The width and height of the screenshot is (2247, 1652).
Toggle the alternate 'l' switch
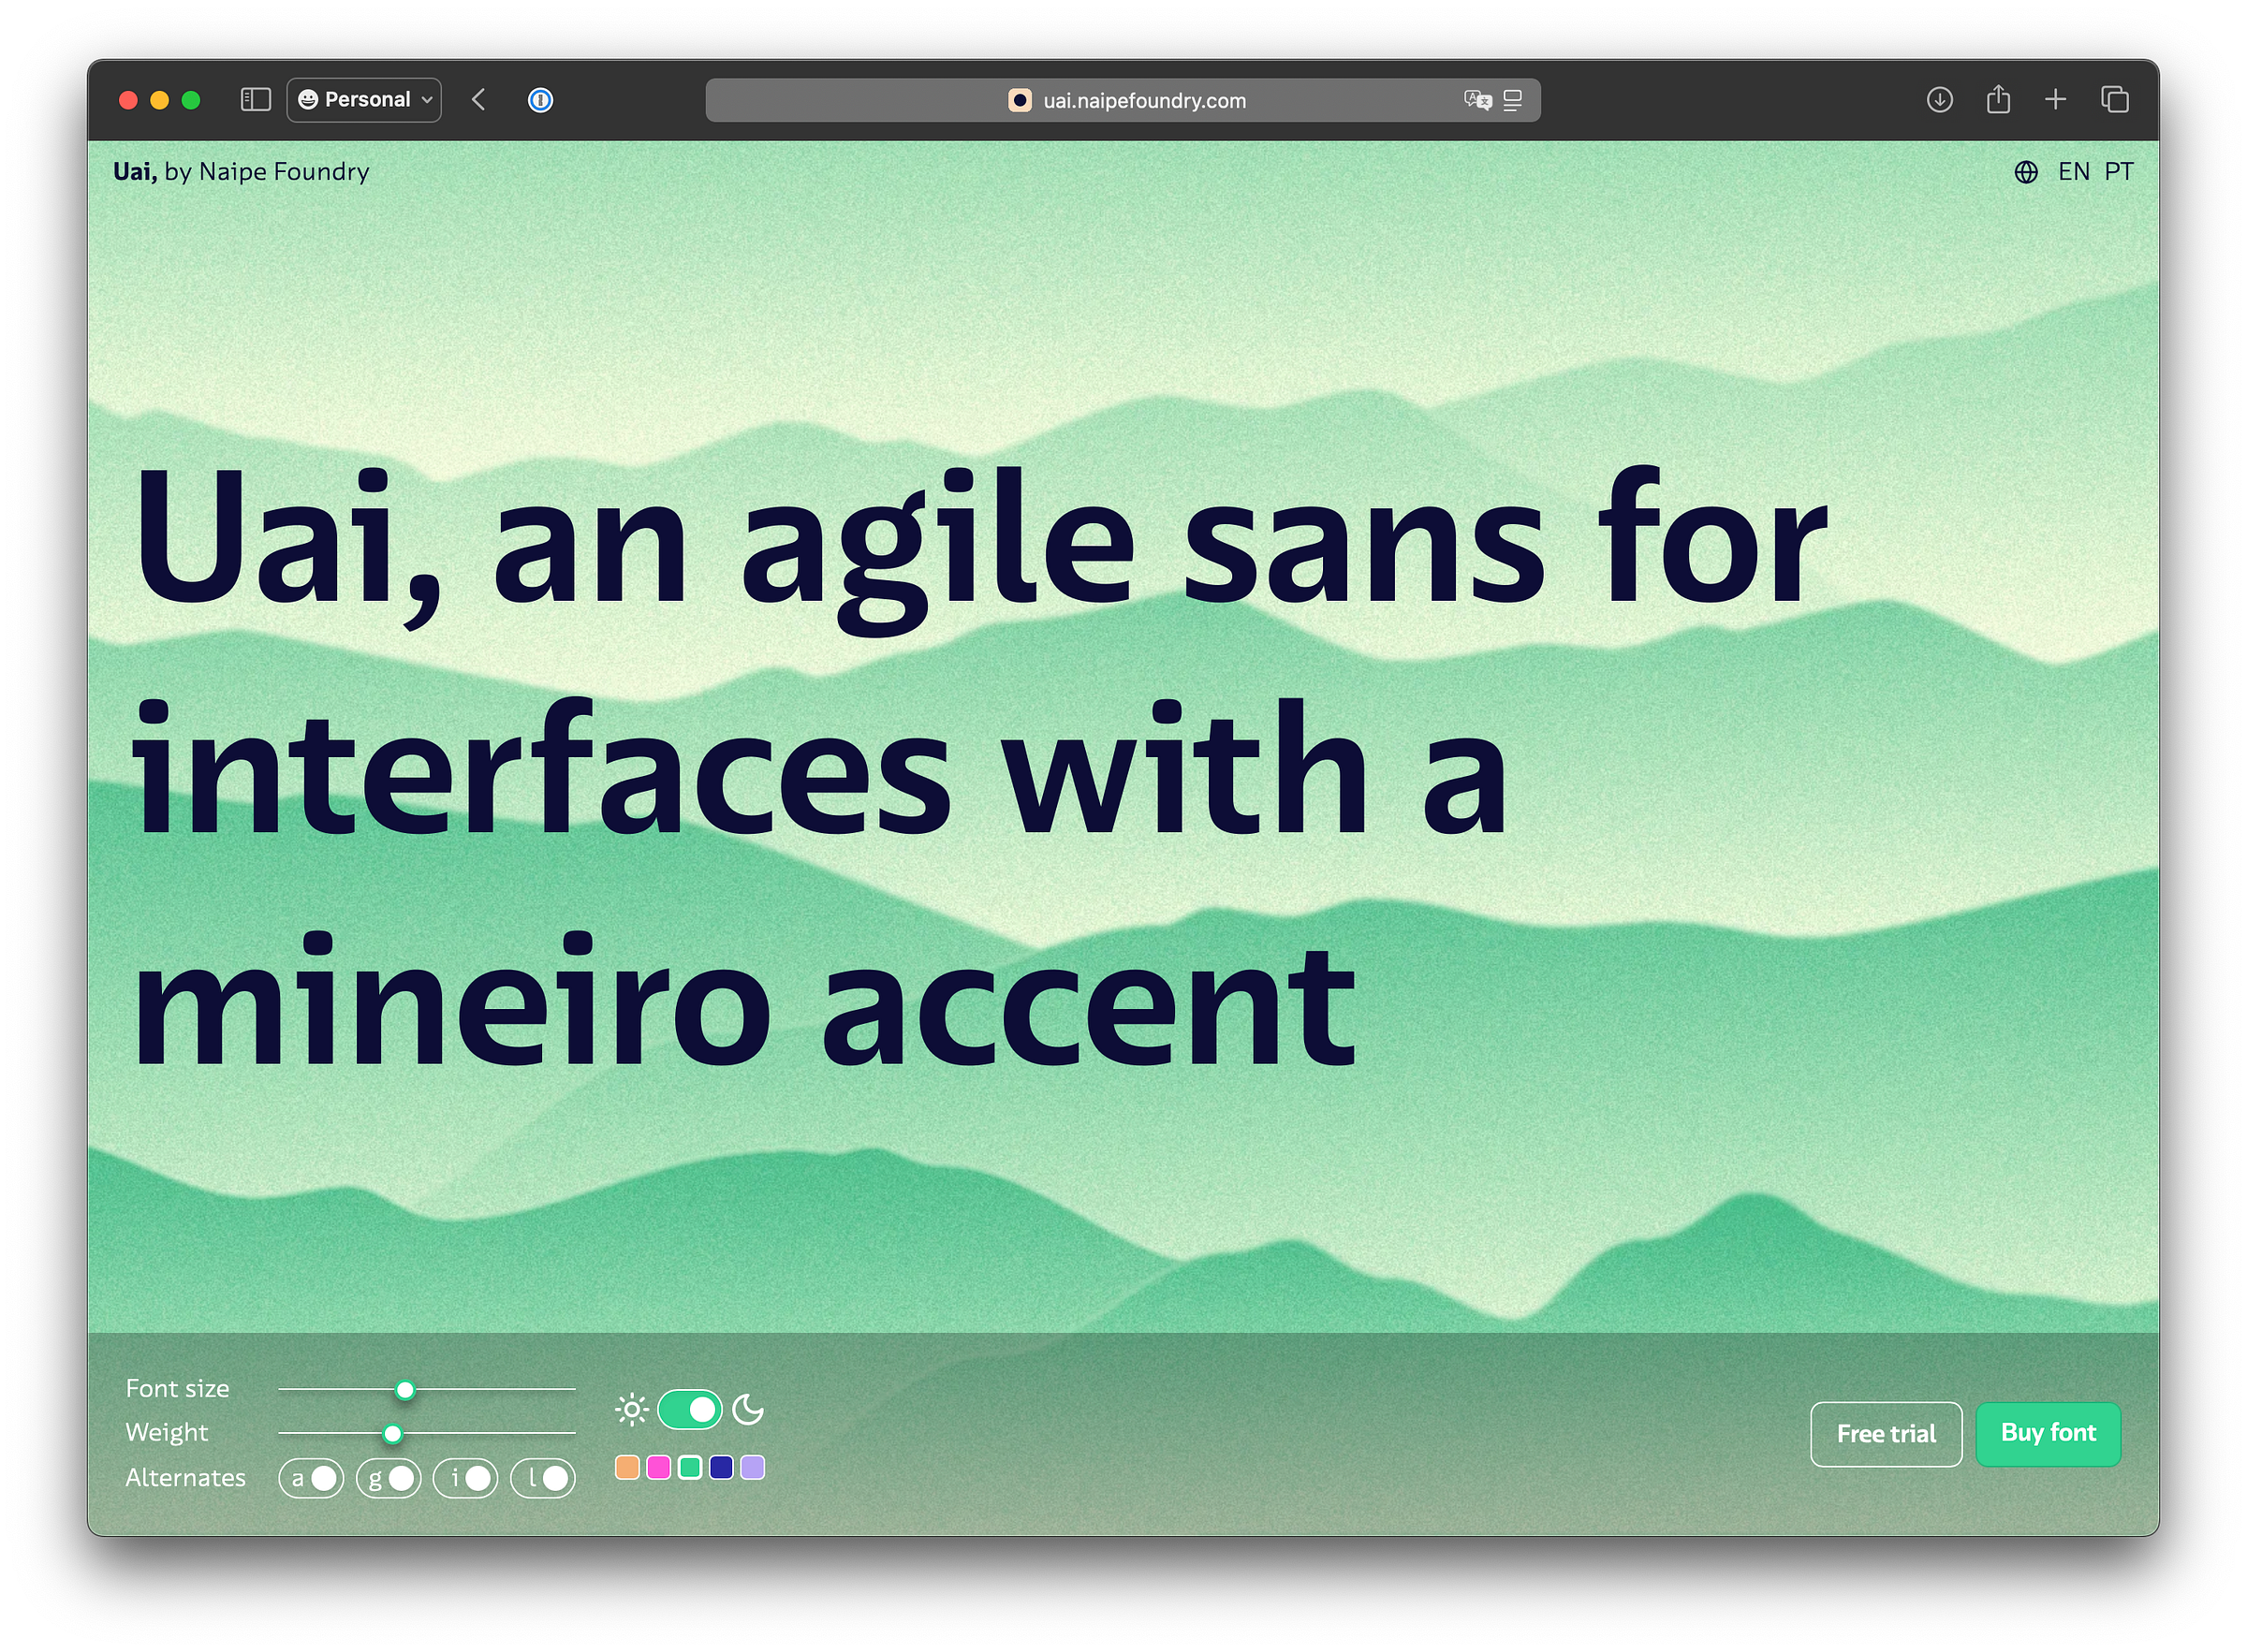(543, 1478)
